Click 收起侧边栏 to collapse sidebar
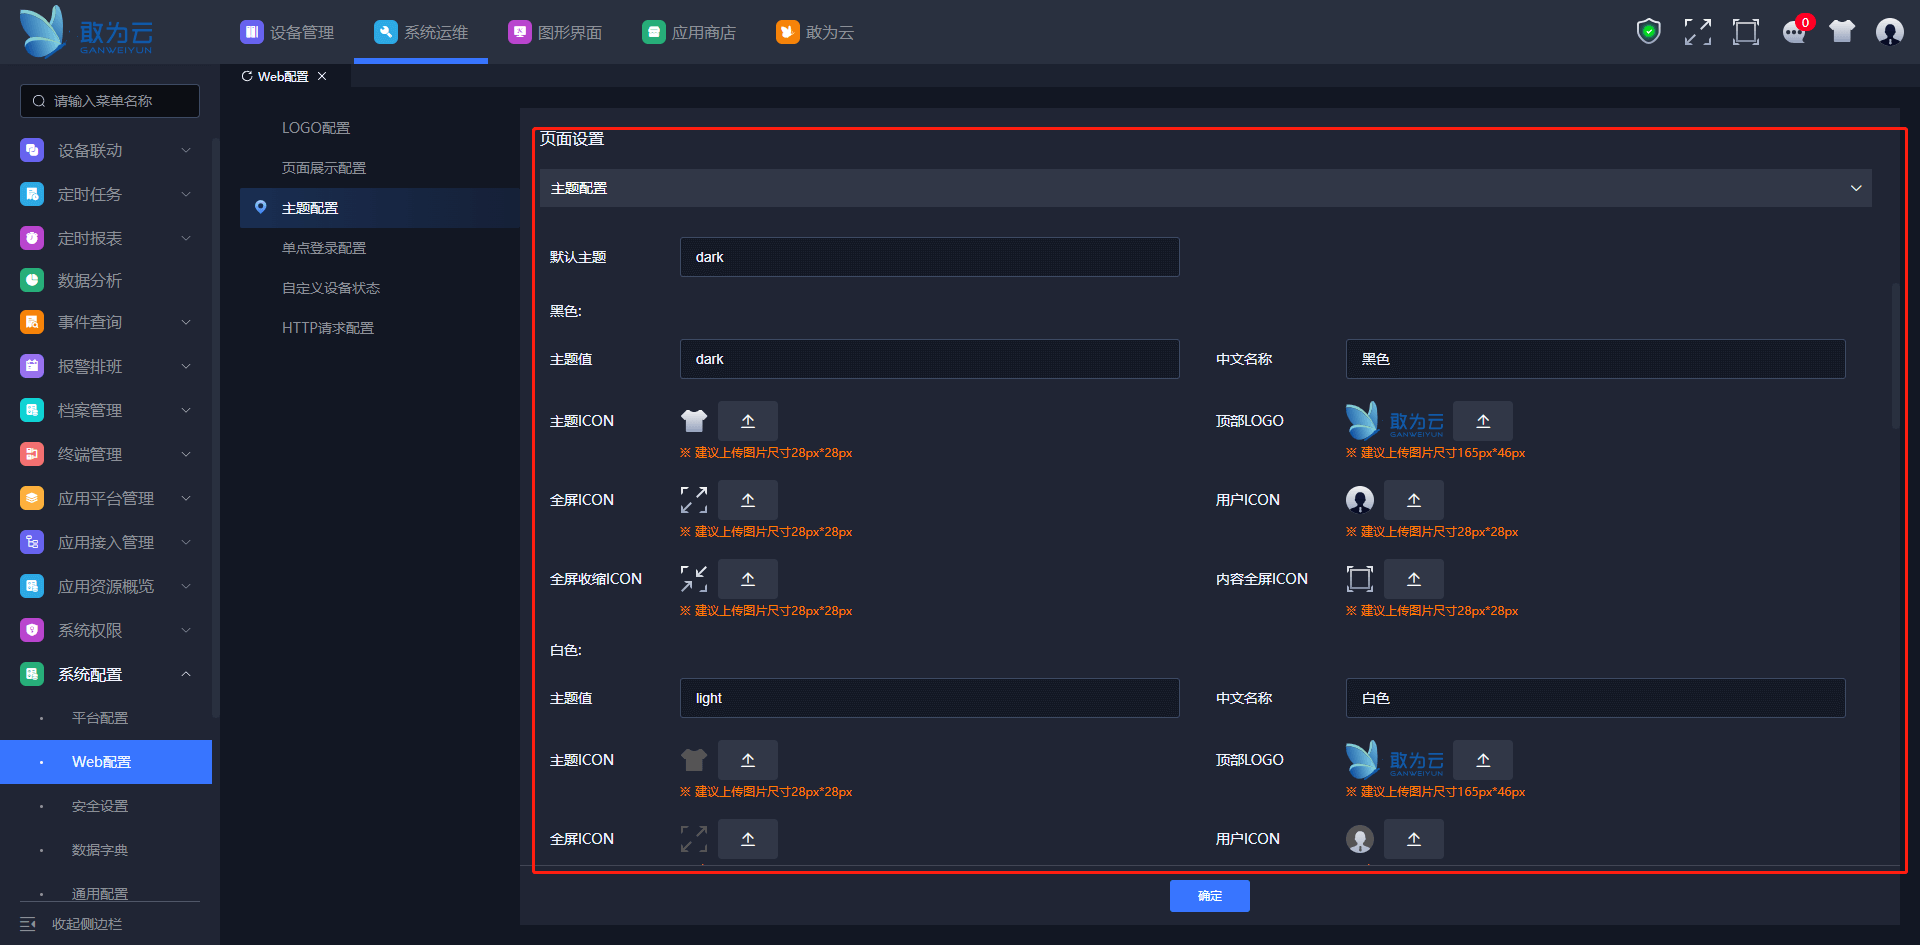1920x945 pixels. 87,924
